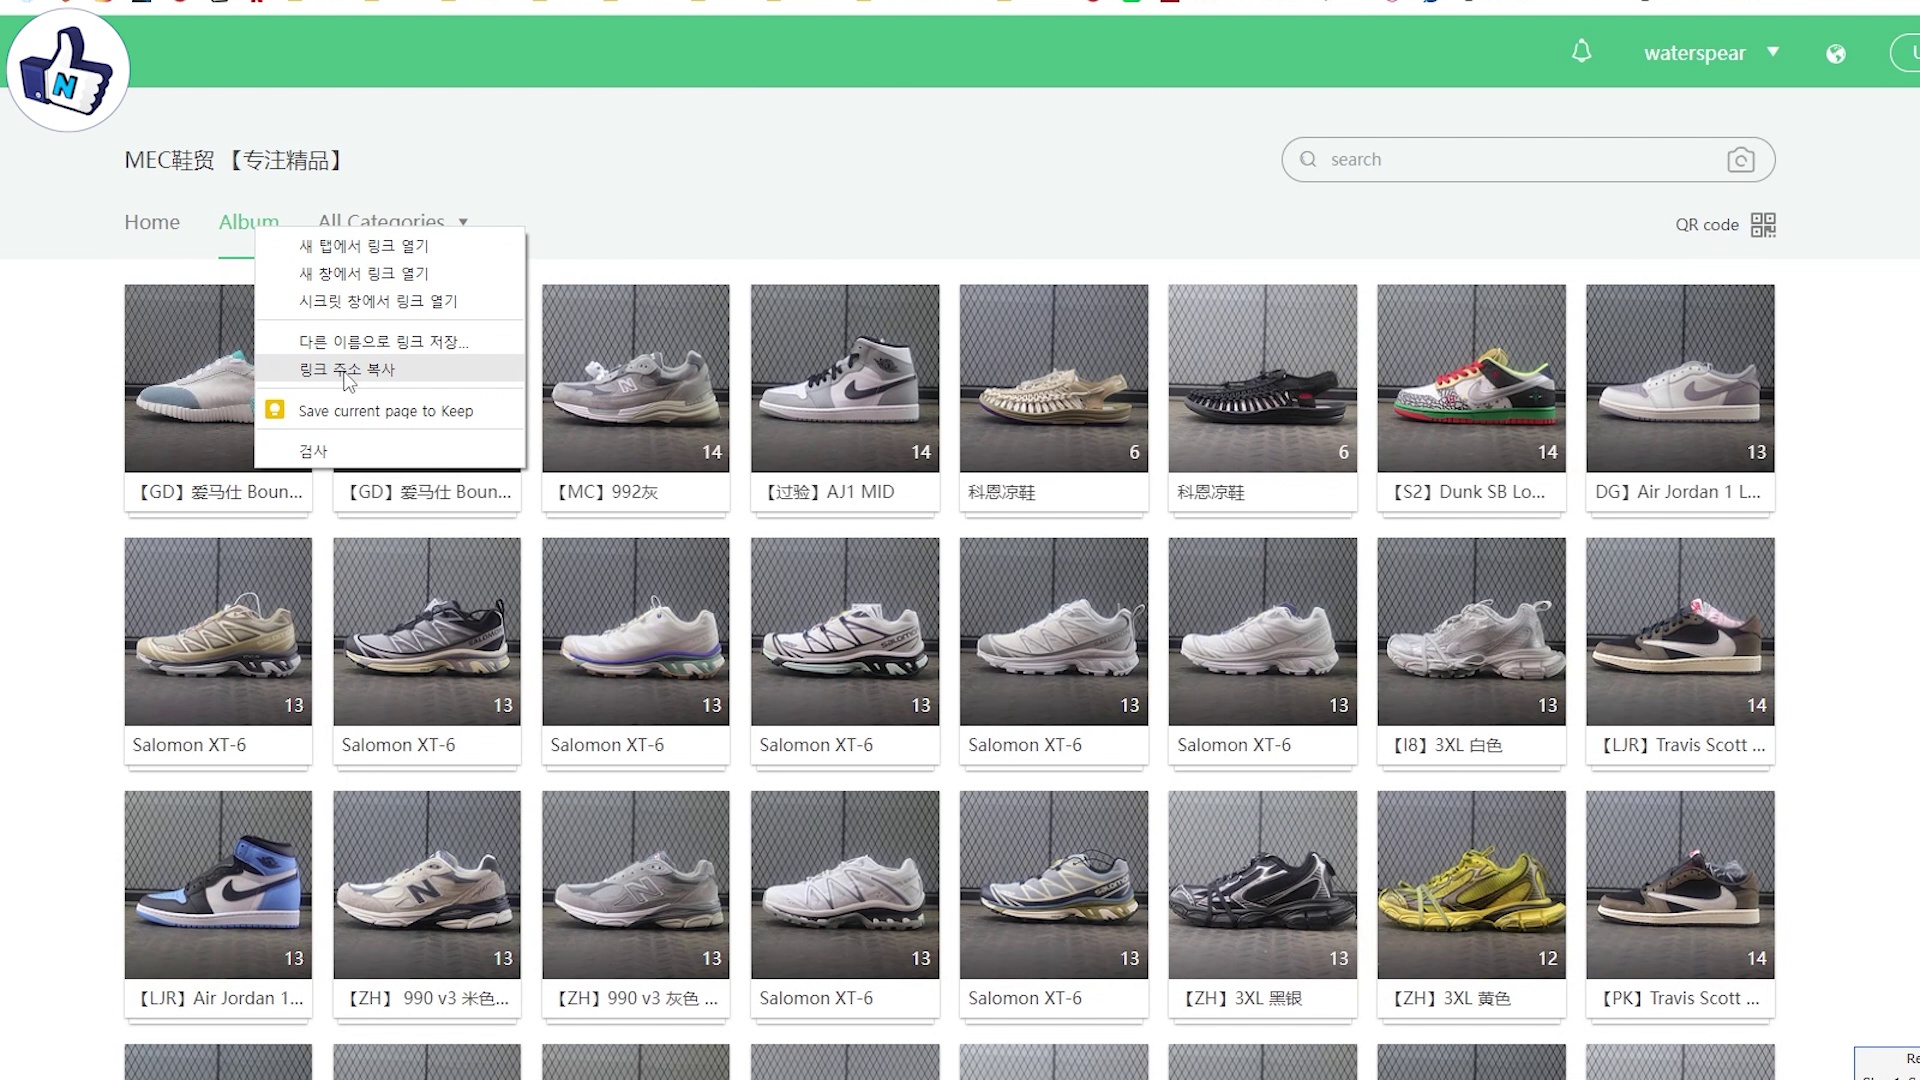This screenshot has height=1080, width=1920.
Task: Open the 【过验】AJ1 MID shoe thumbnail
Action: tap(844, 378)
